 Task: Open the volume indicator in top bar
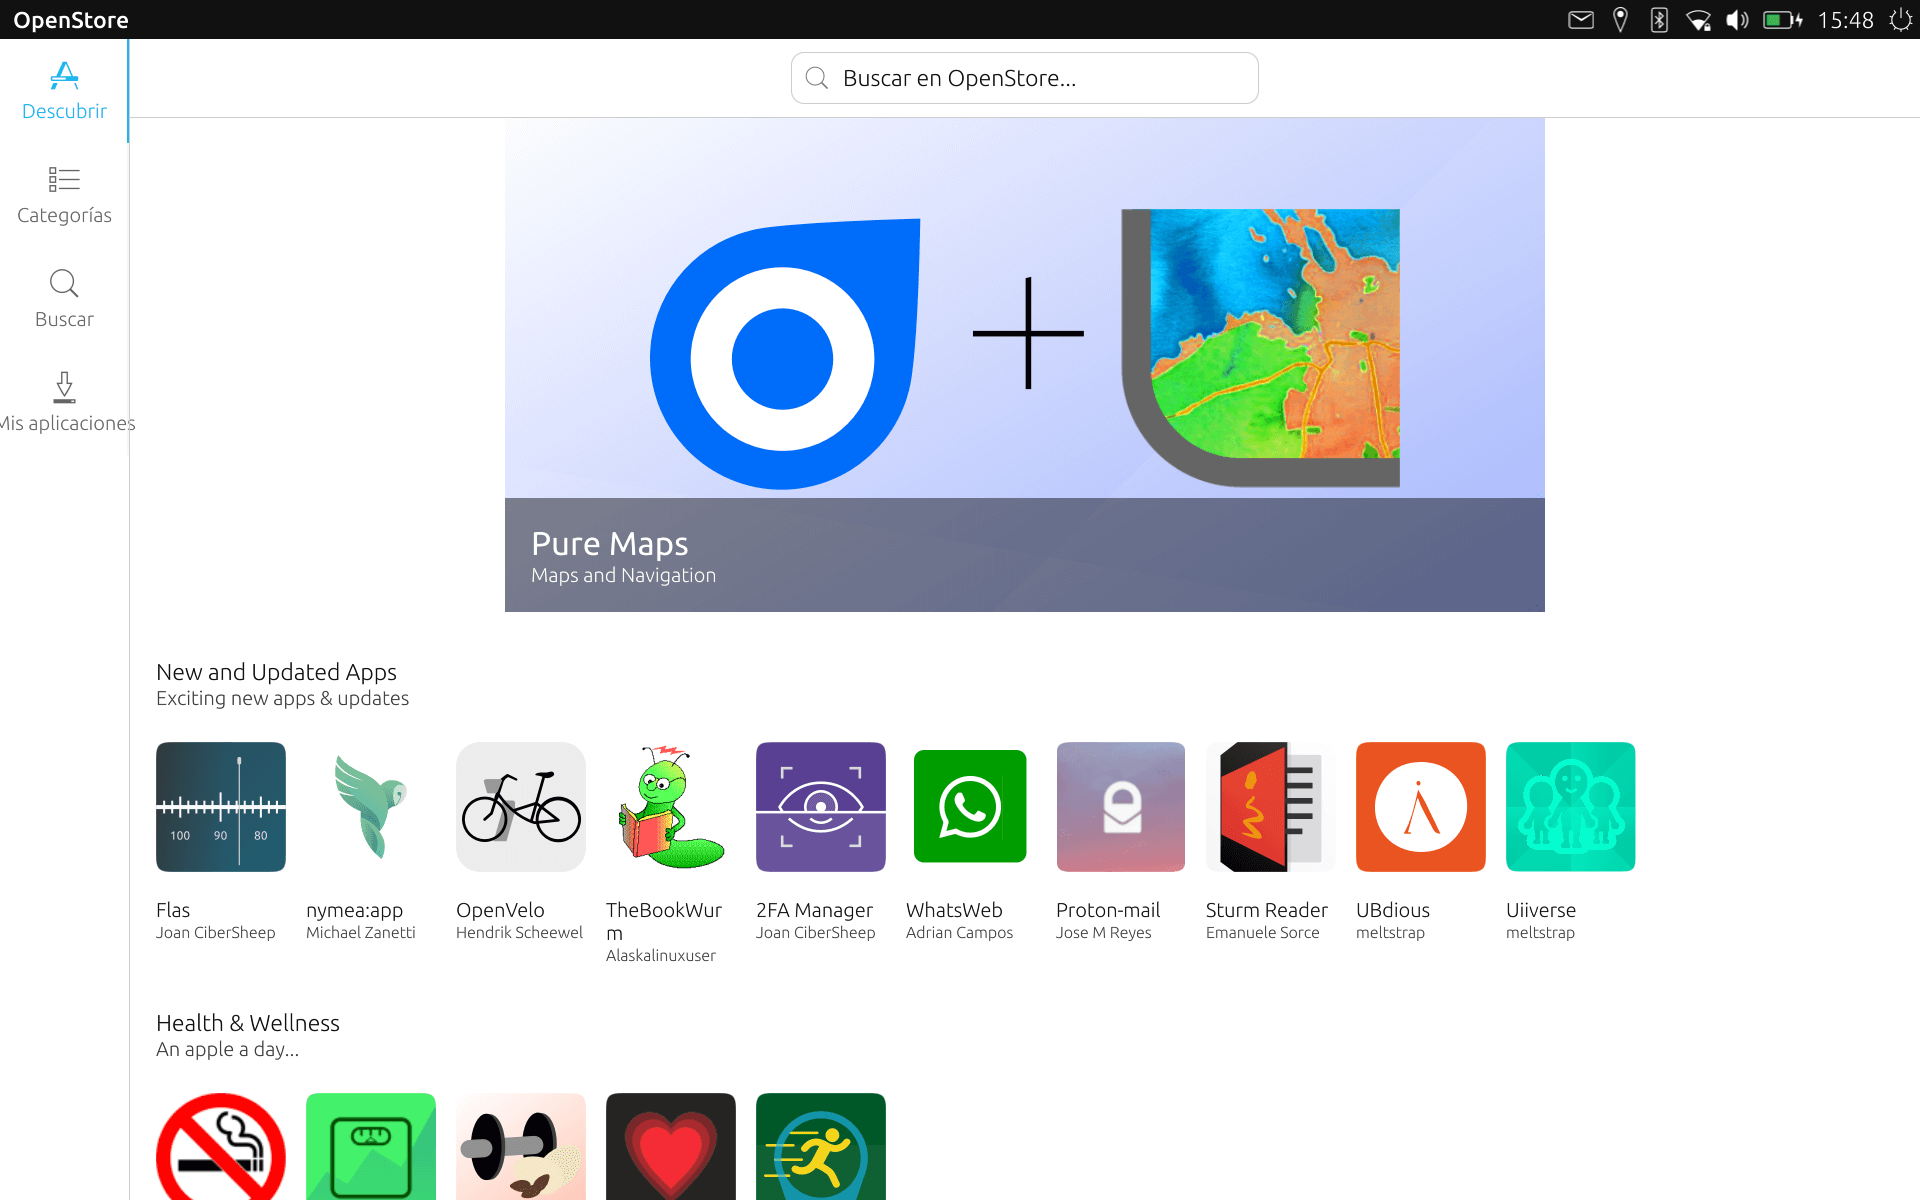tap(1737, 20)
